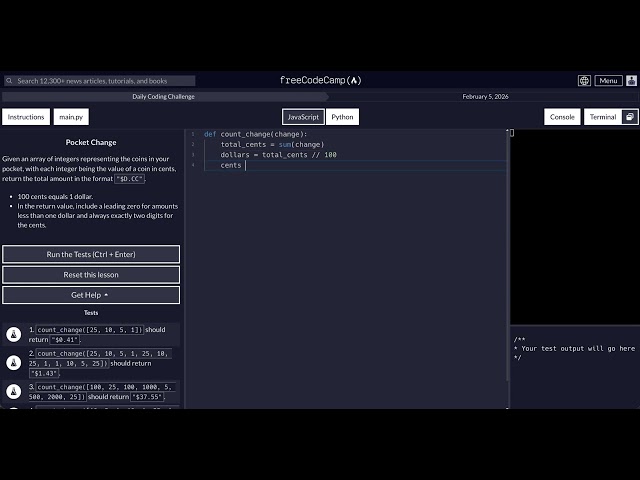Click the 'dollars = total_cents // 100' line
This screenshot has height=480, width=640.
coord(278,155)
